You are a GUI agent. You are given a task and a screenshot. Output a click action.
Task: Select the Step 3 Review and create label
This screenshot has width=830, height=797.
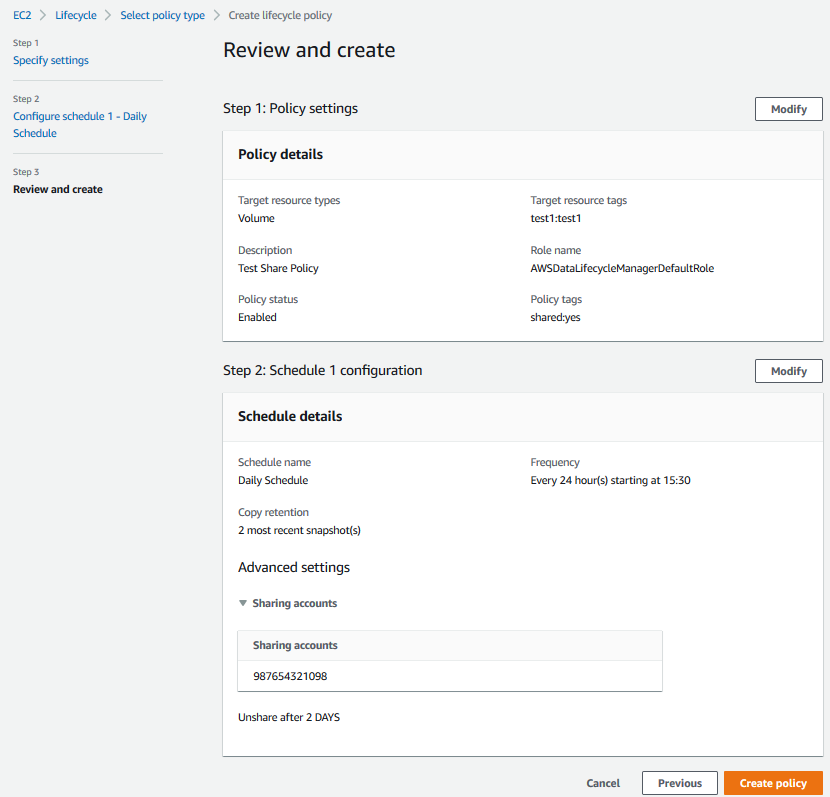pyautogui.click(x=57, y=189)
